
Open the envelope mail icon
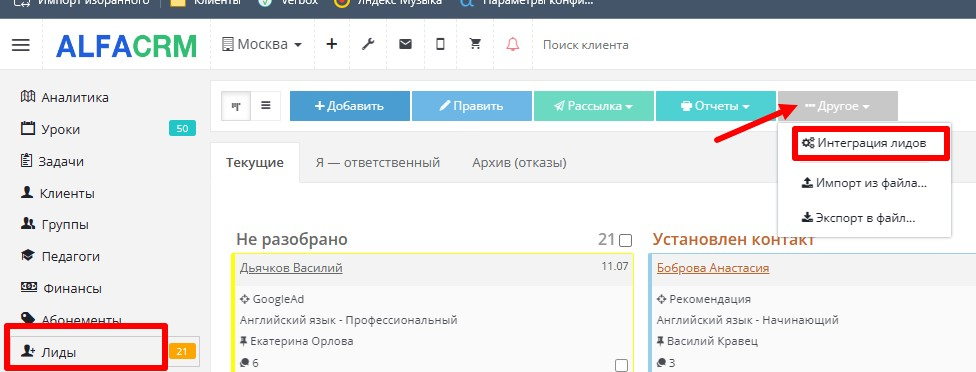405,44
